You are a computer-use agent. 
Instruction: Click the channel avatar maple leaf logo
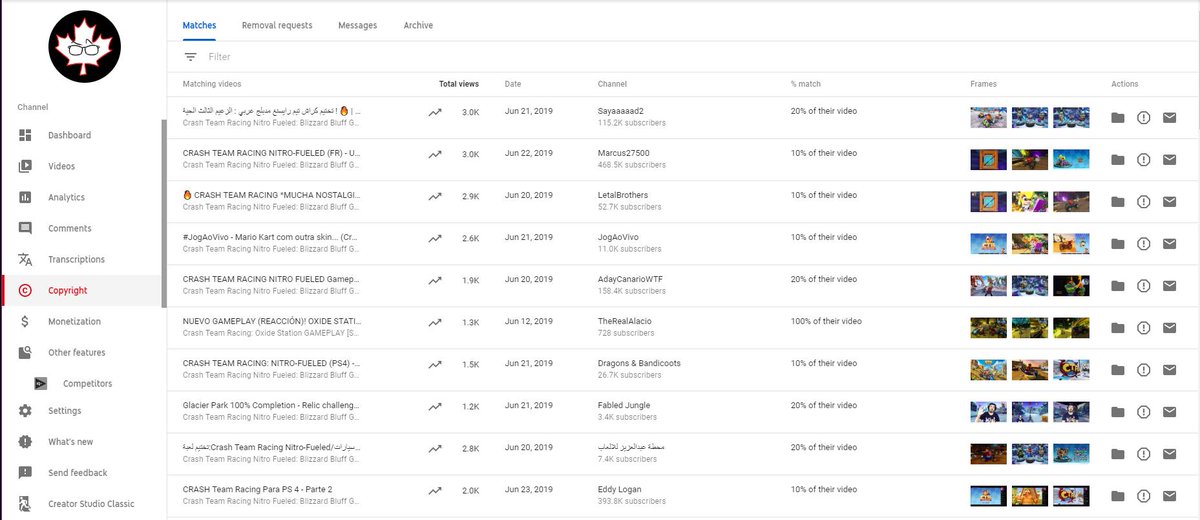[85, 47]
